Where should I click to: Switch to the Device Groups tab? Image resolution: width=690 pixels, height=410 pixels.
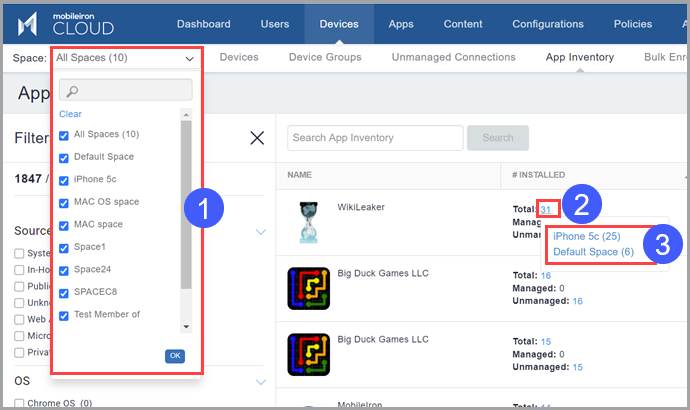pos(325,58)
